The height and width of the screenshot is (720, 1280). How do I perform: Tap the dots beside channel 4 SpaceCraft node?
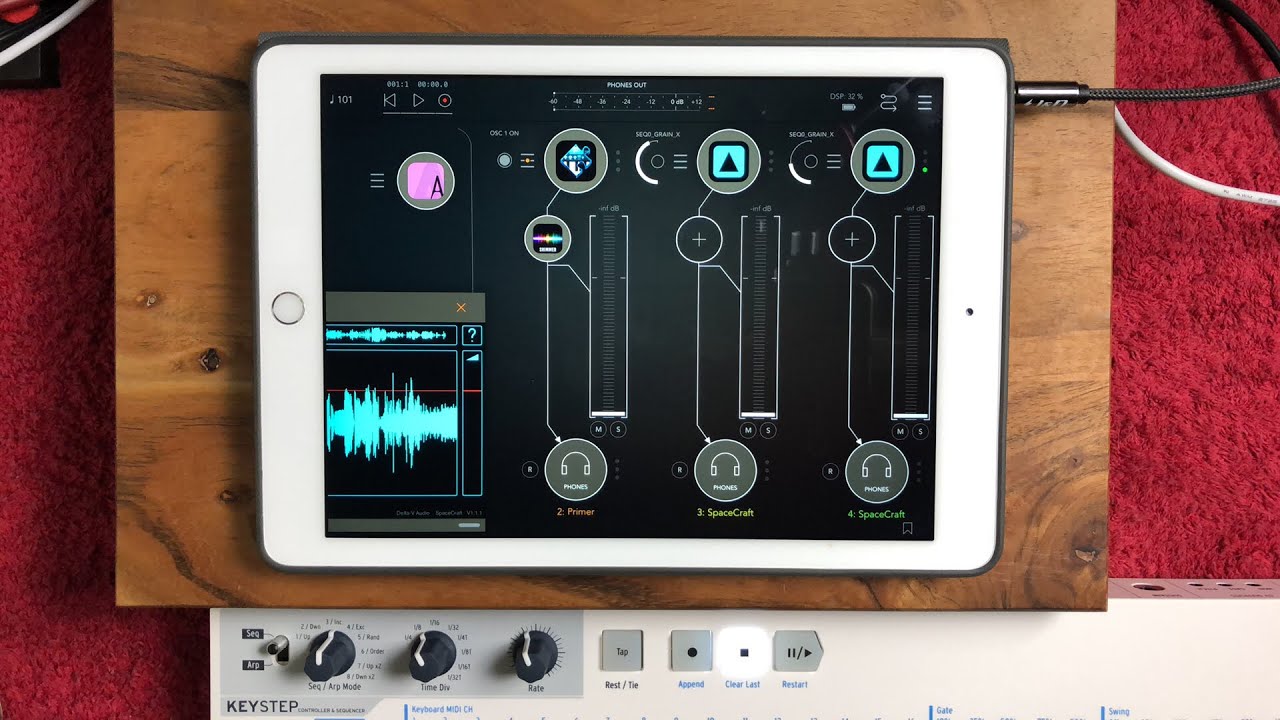925,161
